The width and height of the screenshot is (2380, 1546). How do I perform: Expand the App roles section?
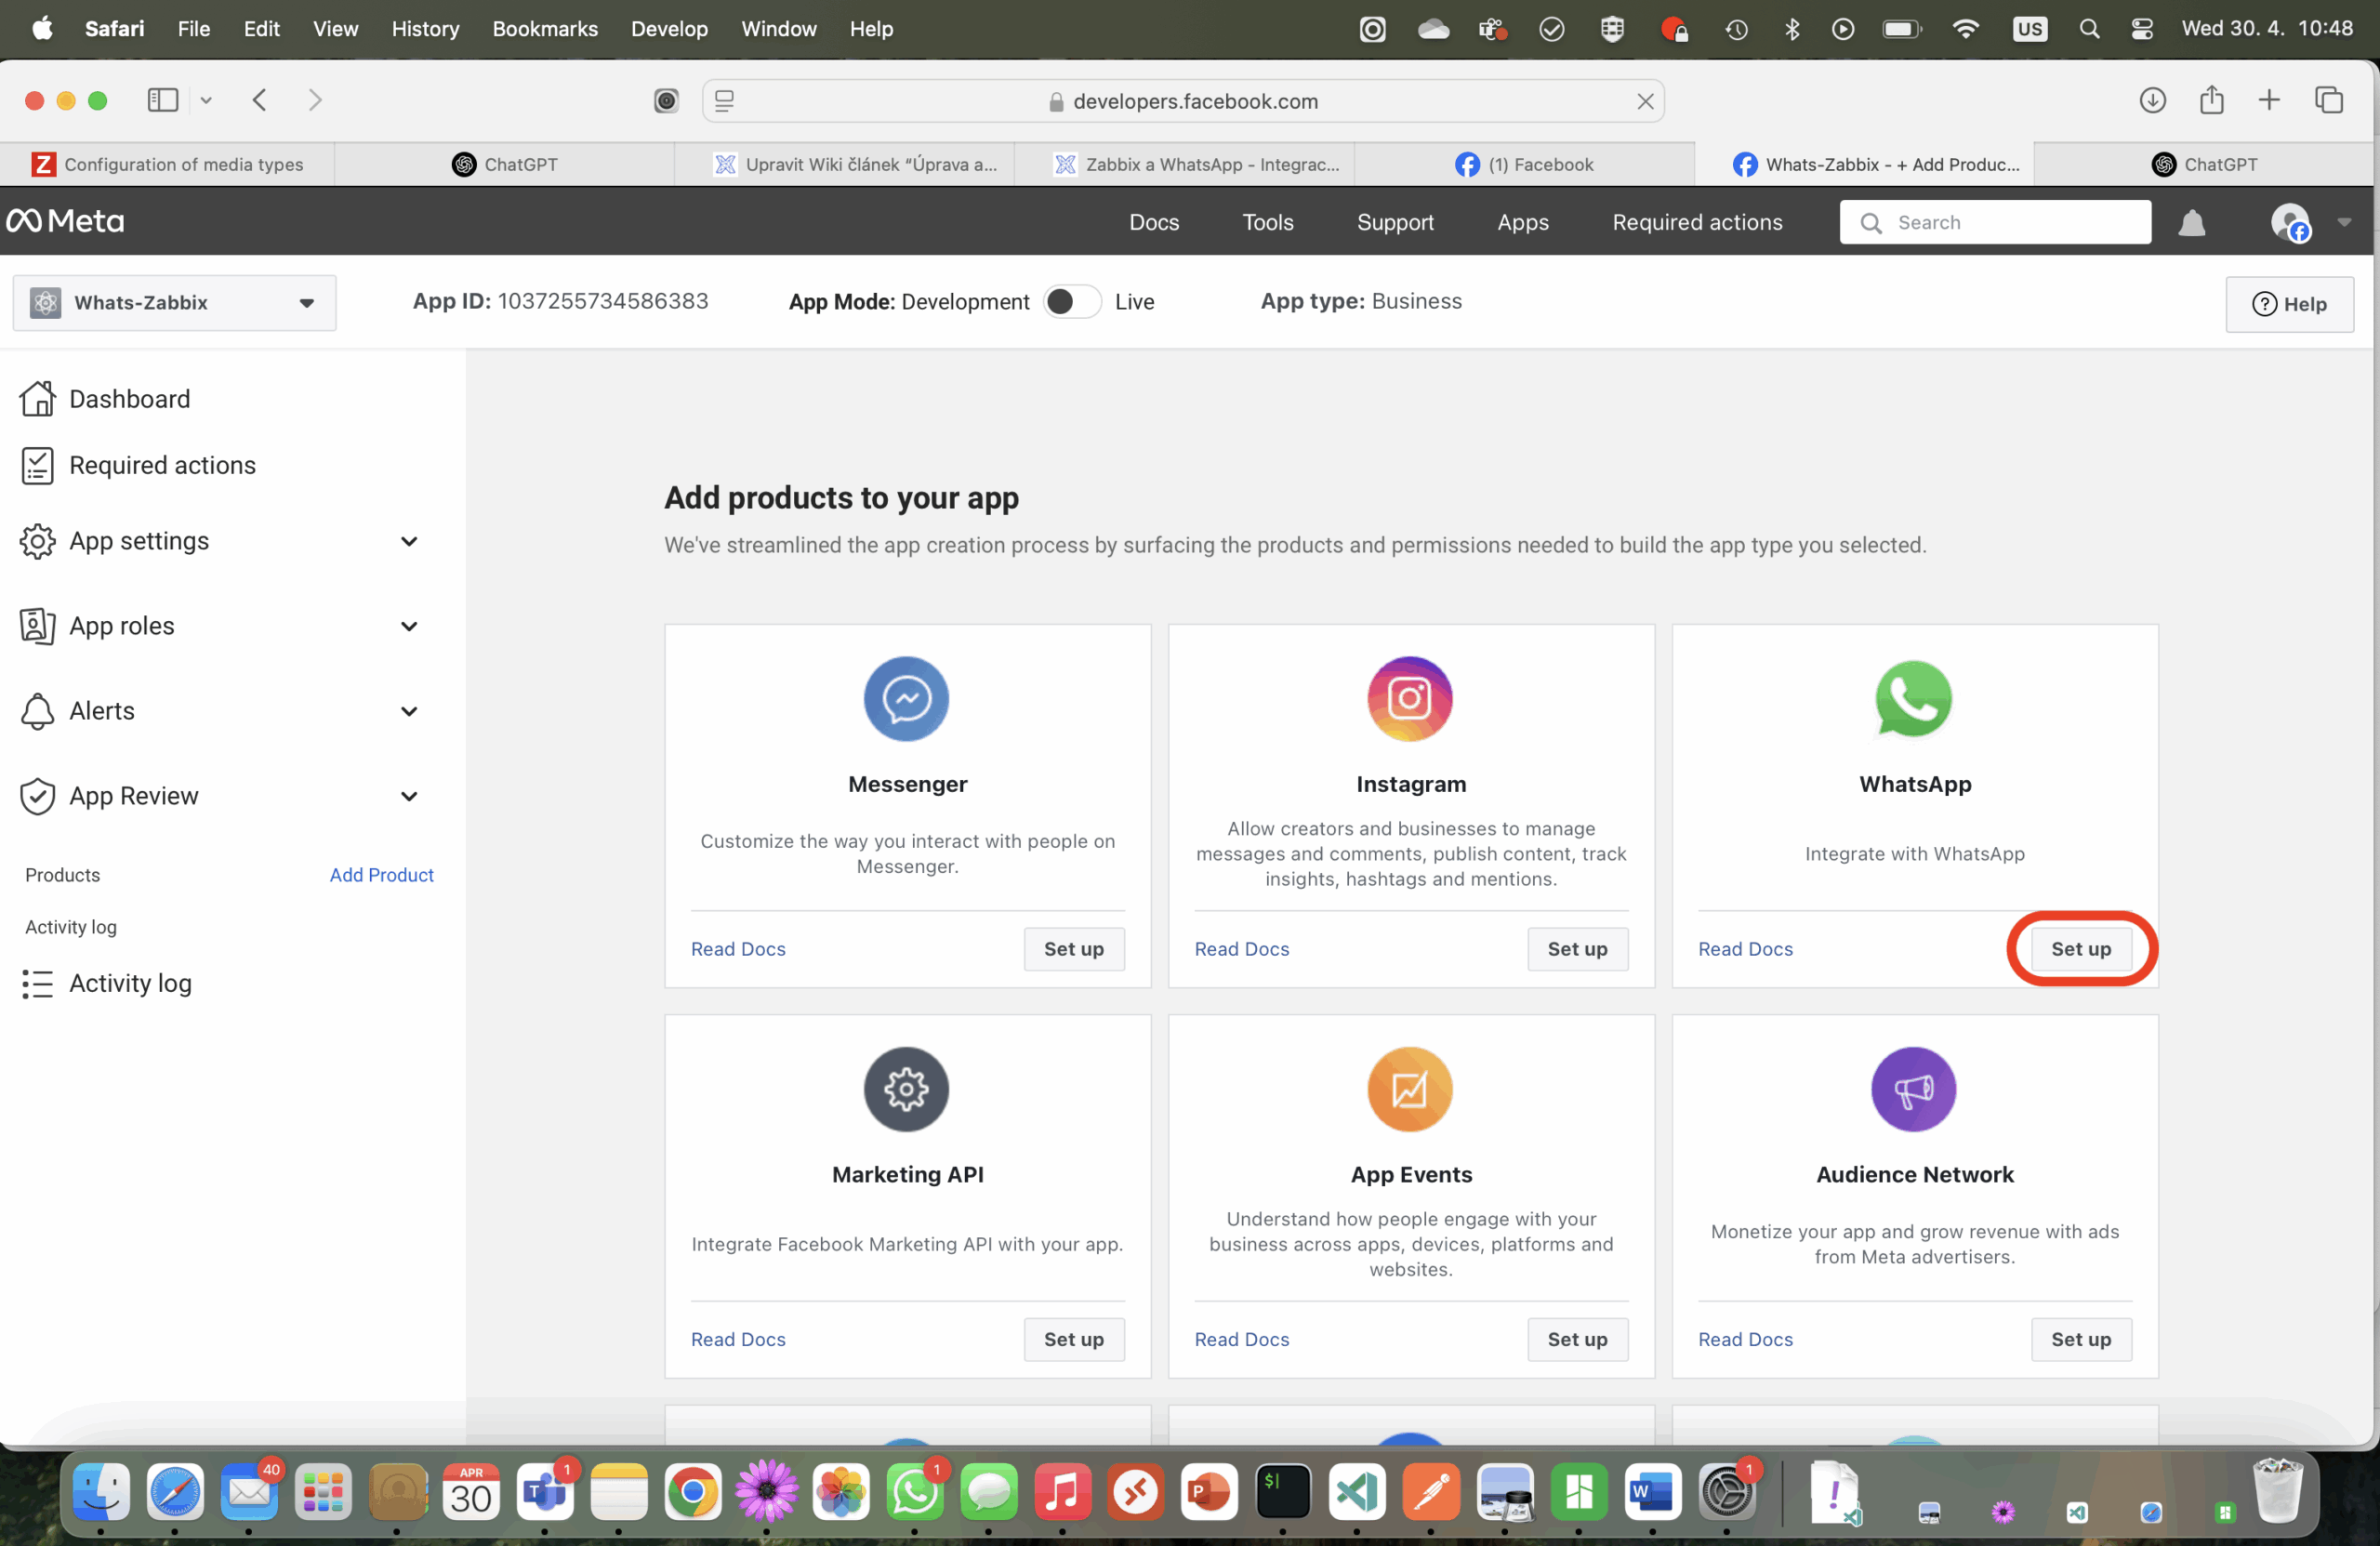(408, 626)
